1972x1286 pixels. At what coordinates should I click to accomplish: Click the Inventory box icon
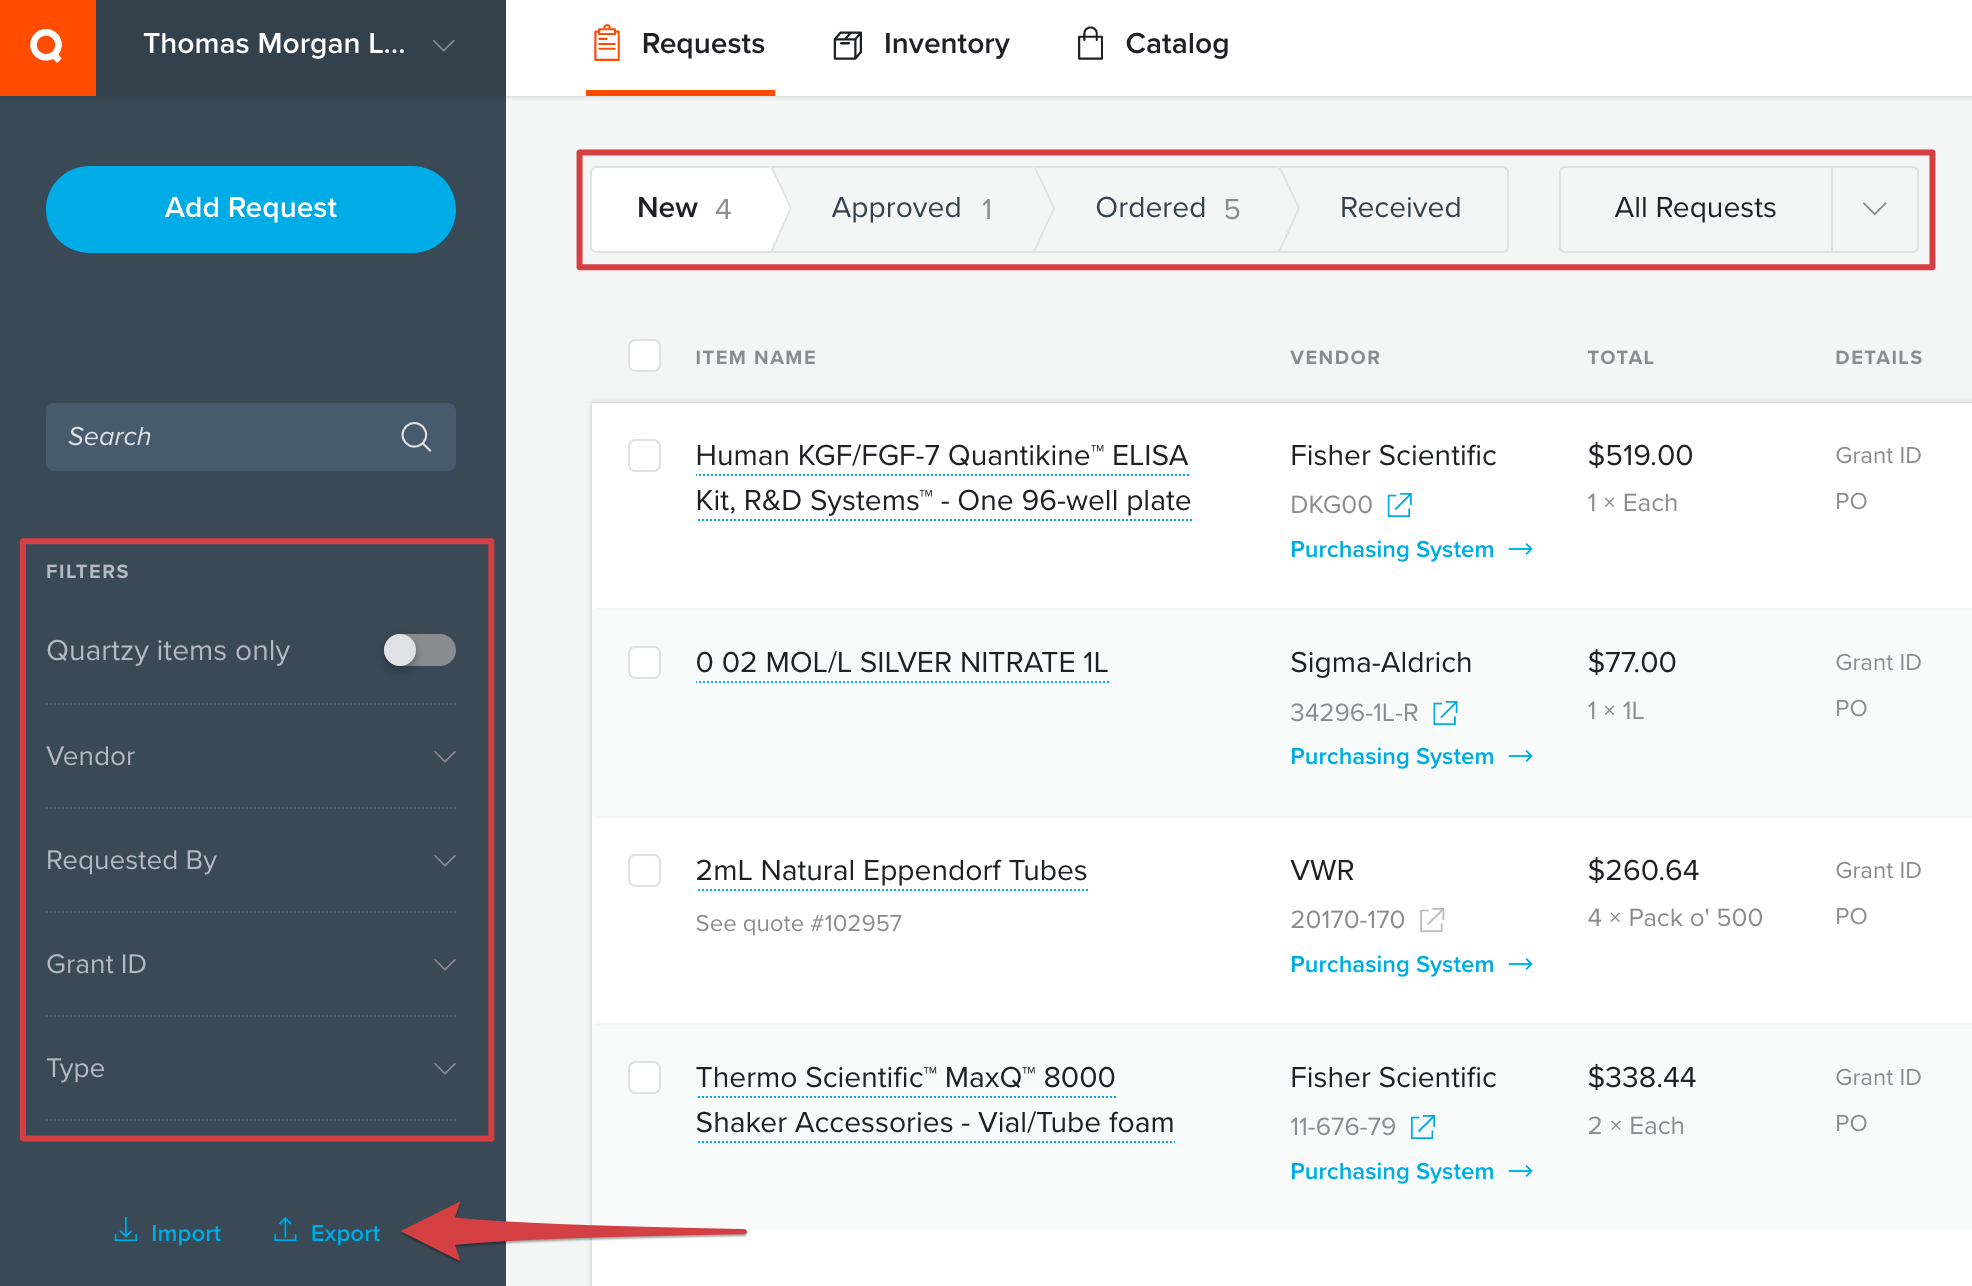coord(848,45)
